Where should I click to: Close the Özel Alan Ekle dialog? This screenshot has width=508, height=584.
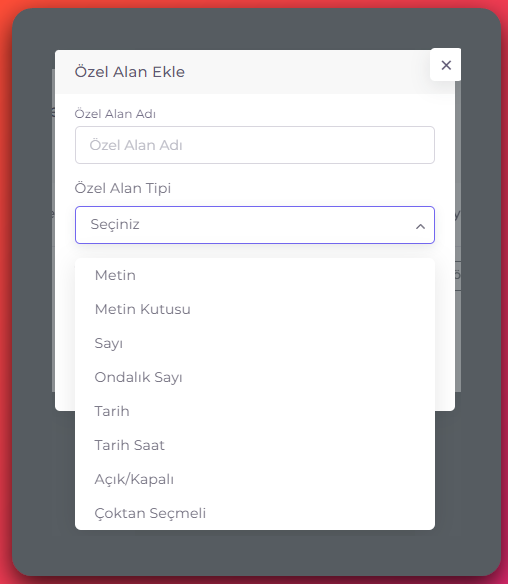(445, 65)
